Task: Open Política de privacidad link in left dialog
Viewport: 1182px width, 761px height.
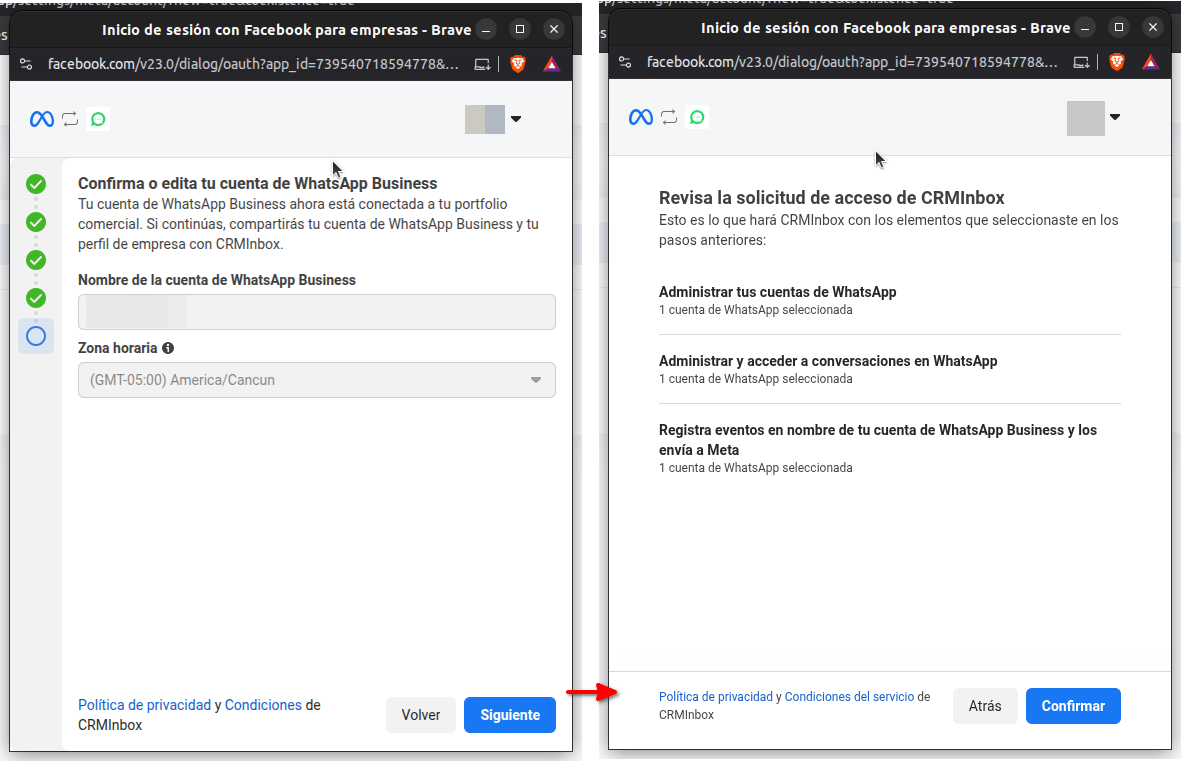Action: [x=145, y=705]
